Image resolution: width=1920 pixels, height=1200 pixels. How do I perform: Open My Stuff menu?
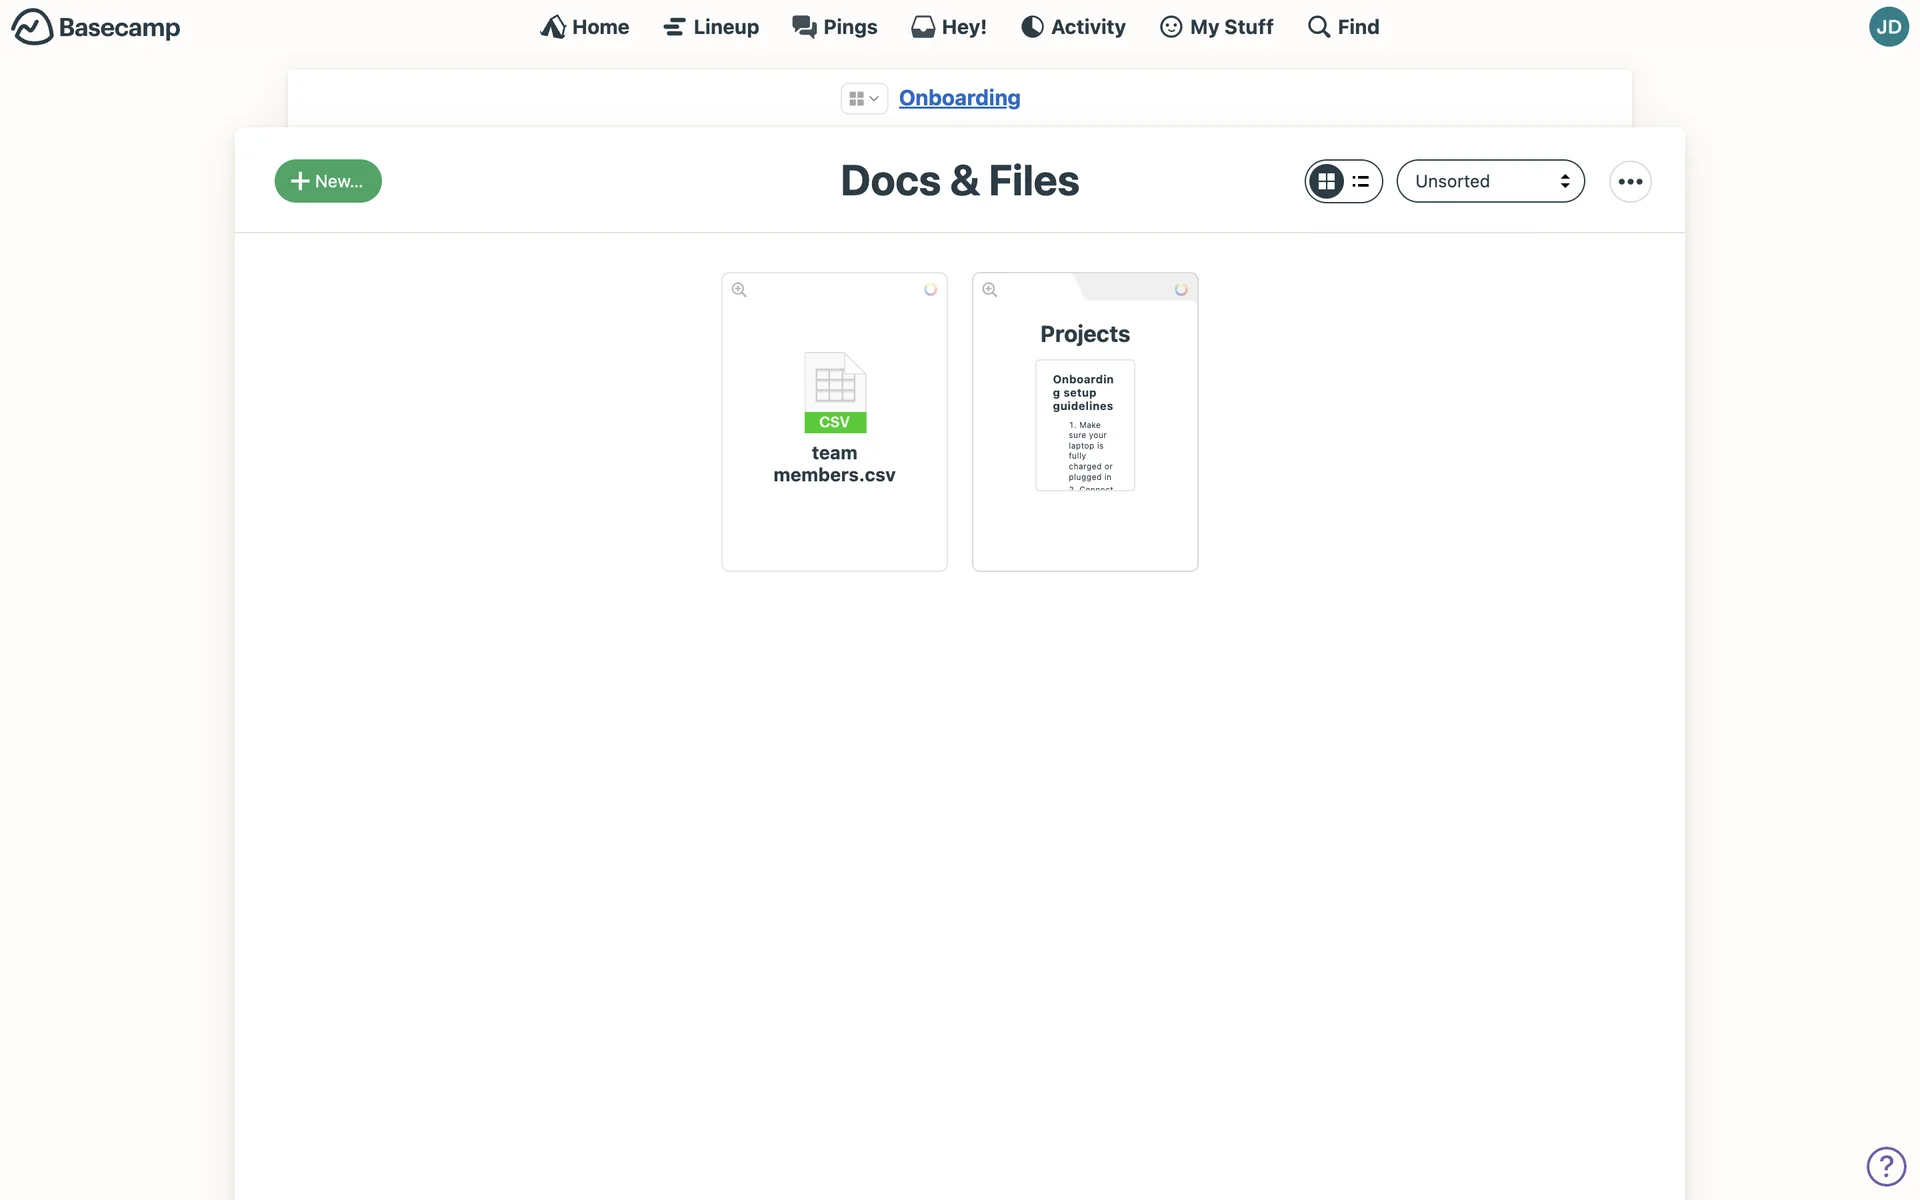(1216, 27)
